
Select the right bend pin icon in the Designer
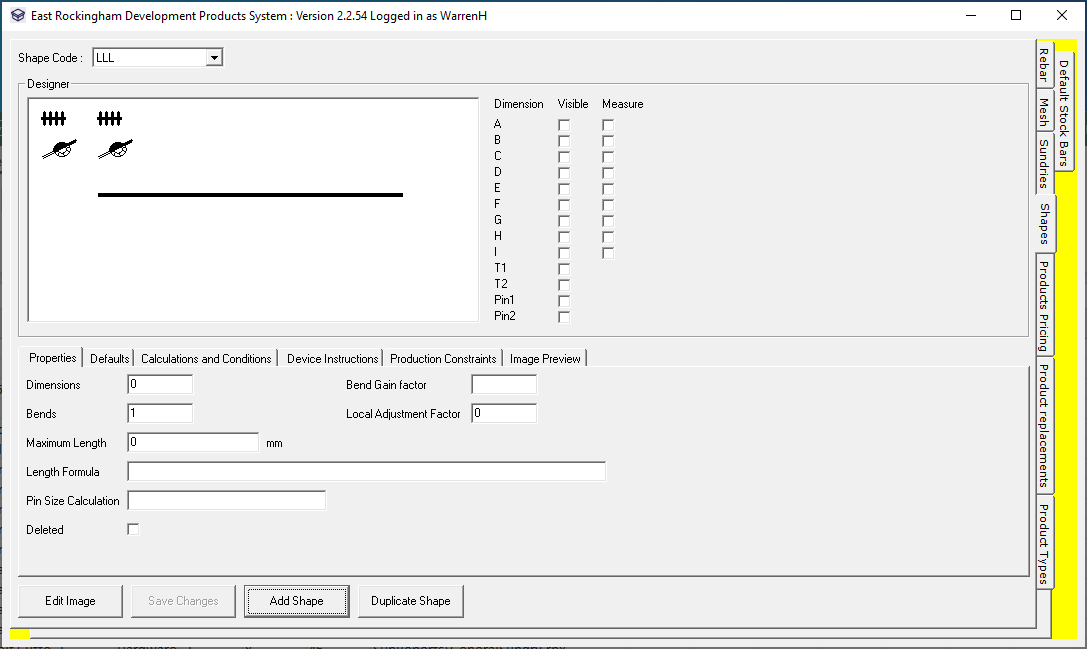tap(115, 151)
